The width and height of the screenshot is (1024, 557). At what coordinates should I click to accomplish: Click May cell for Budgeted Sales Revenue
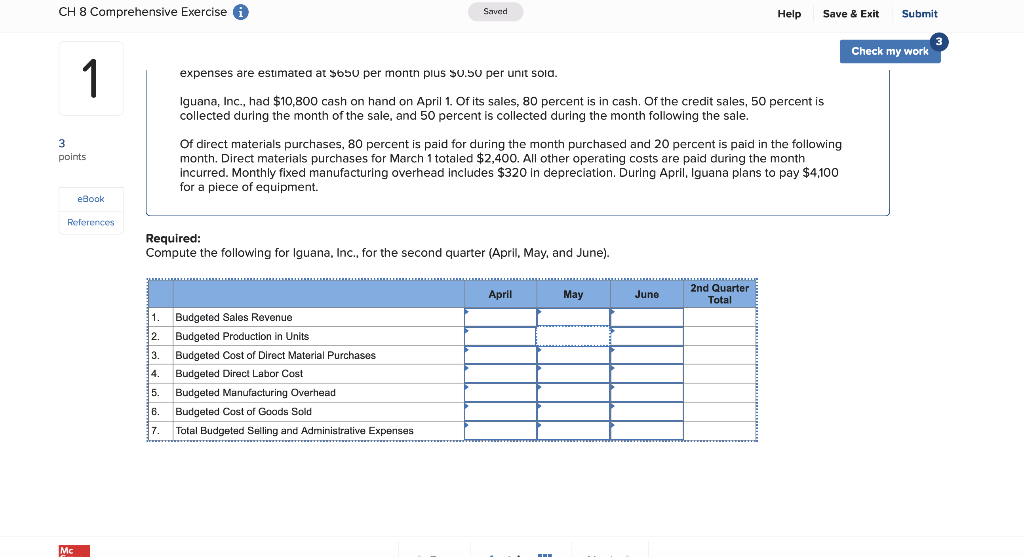(573, 317)
